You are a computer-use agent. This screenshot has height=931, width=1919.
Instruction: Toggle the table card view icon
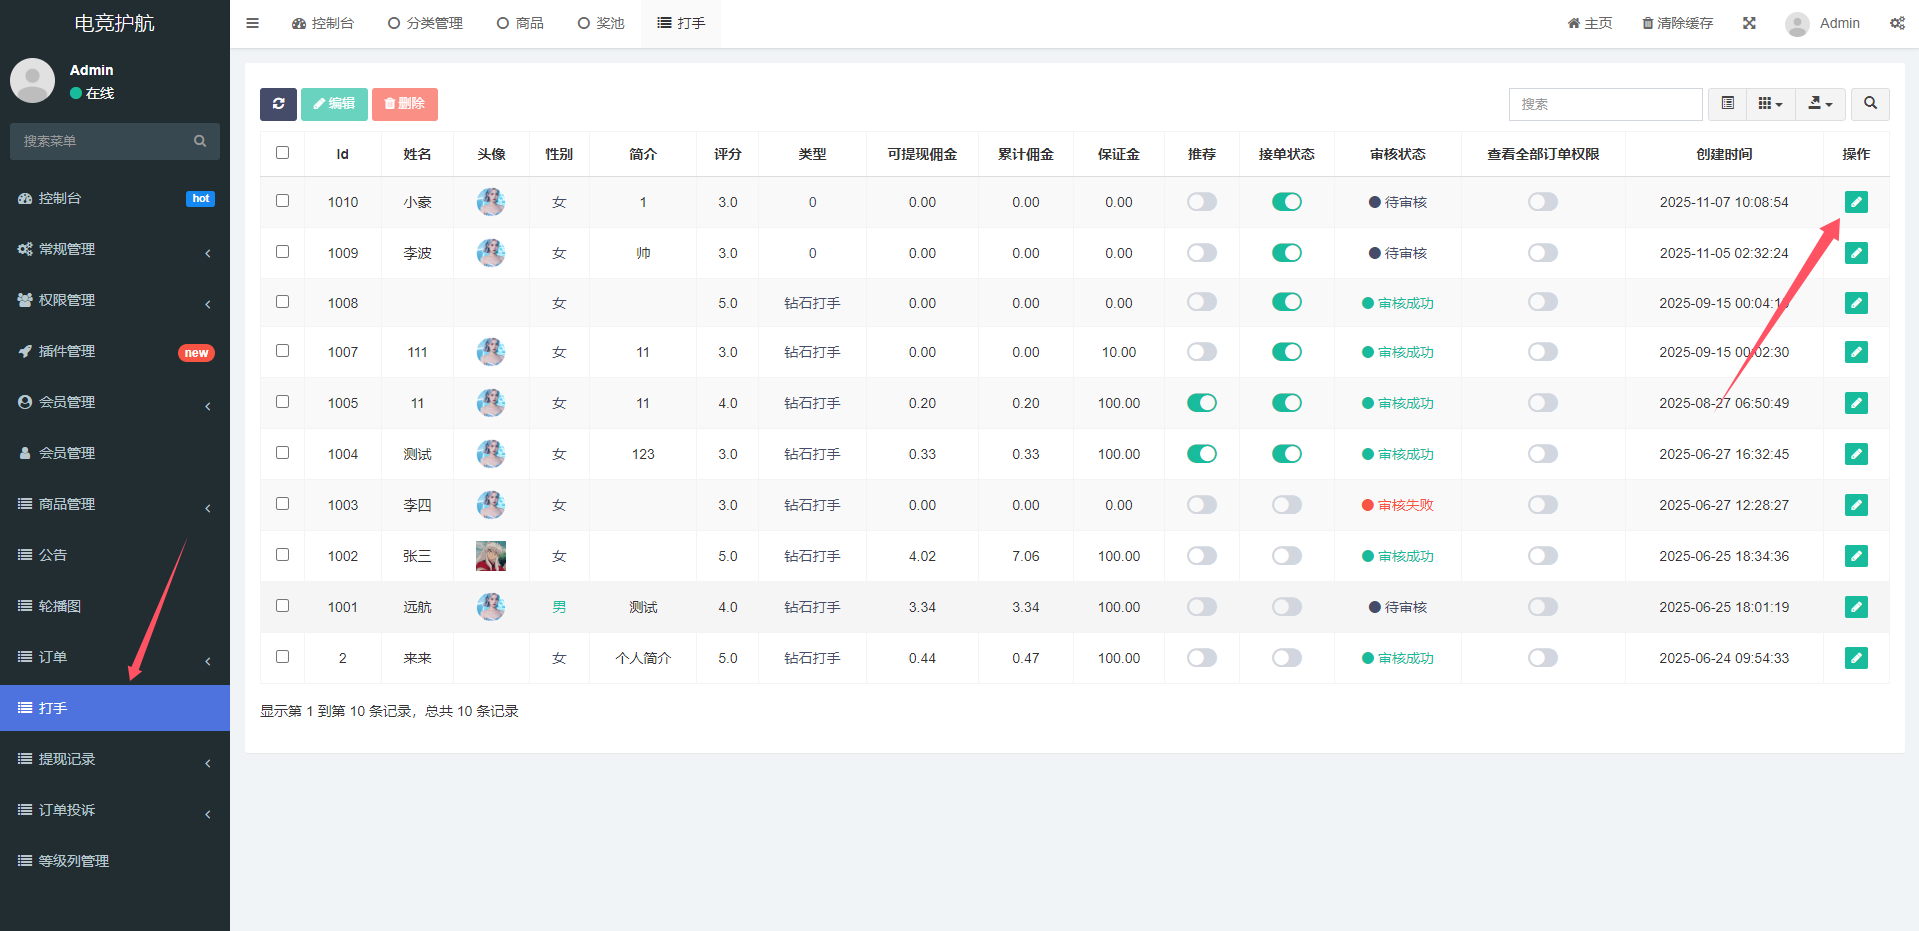click(x=1727, y=104)
